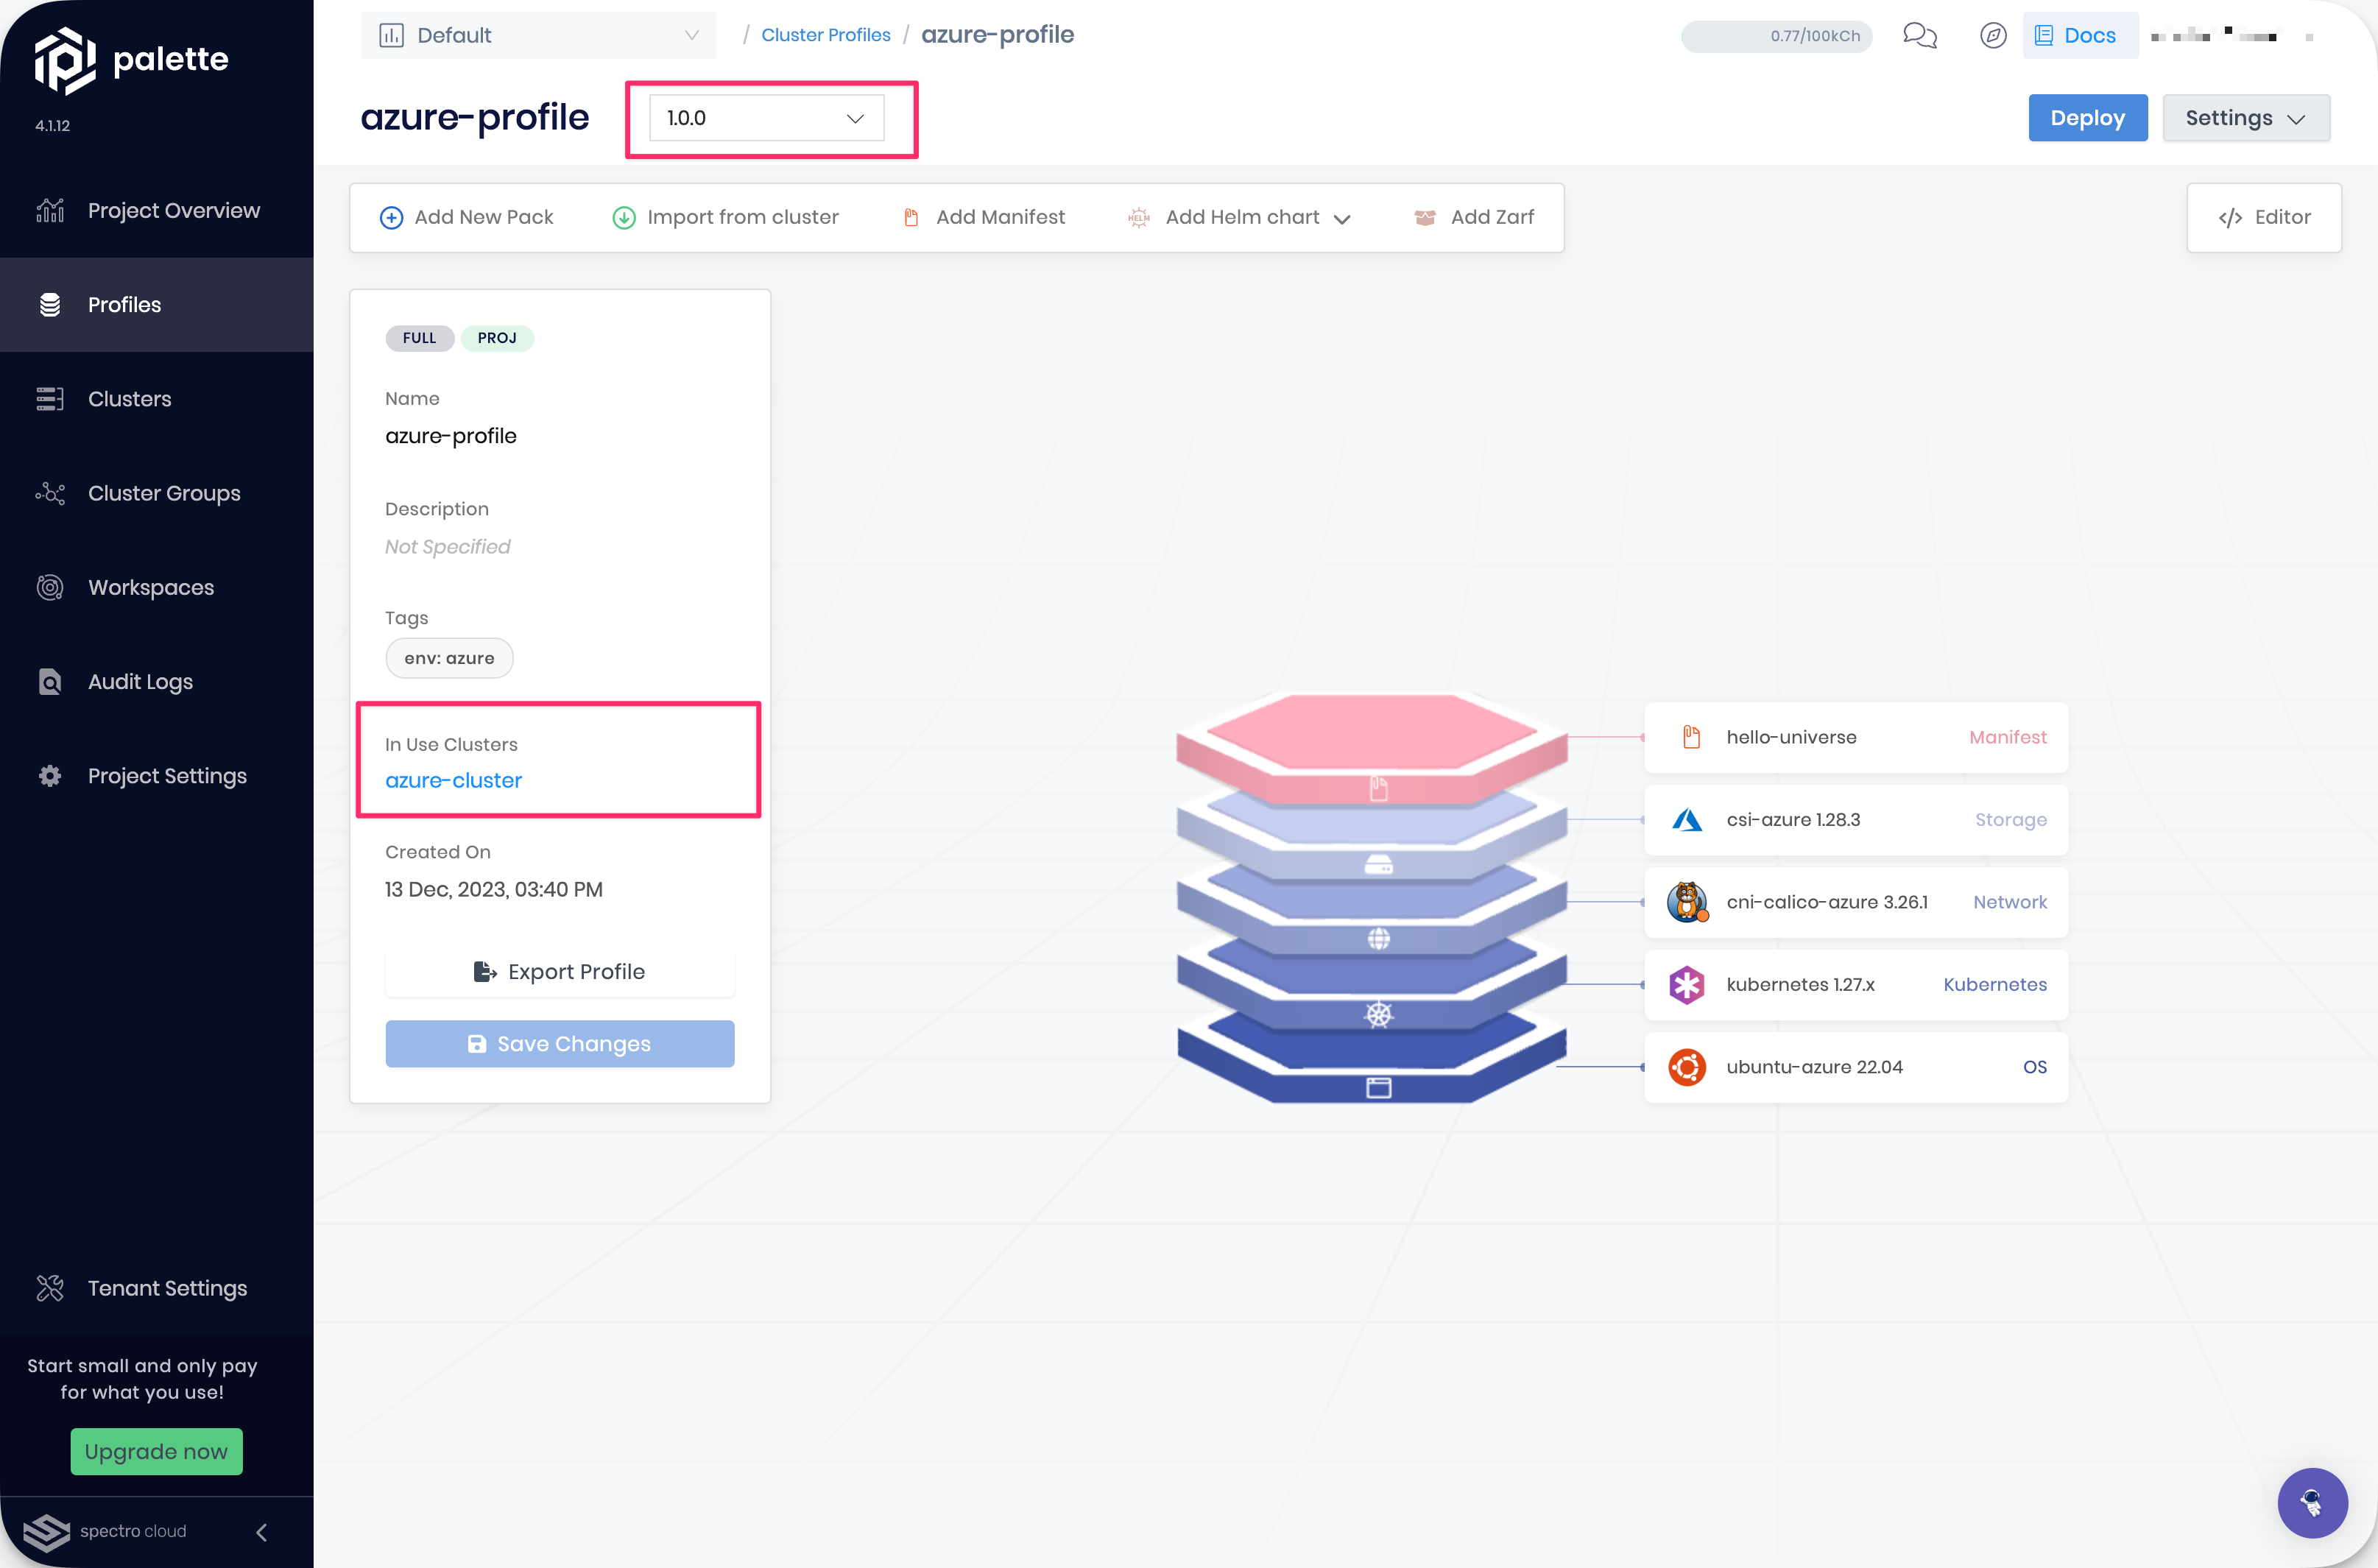Open the Profiles menu item
Image resolution: width=2378 pixels, height=1568 pixels.
coord(157,305)
